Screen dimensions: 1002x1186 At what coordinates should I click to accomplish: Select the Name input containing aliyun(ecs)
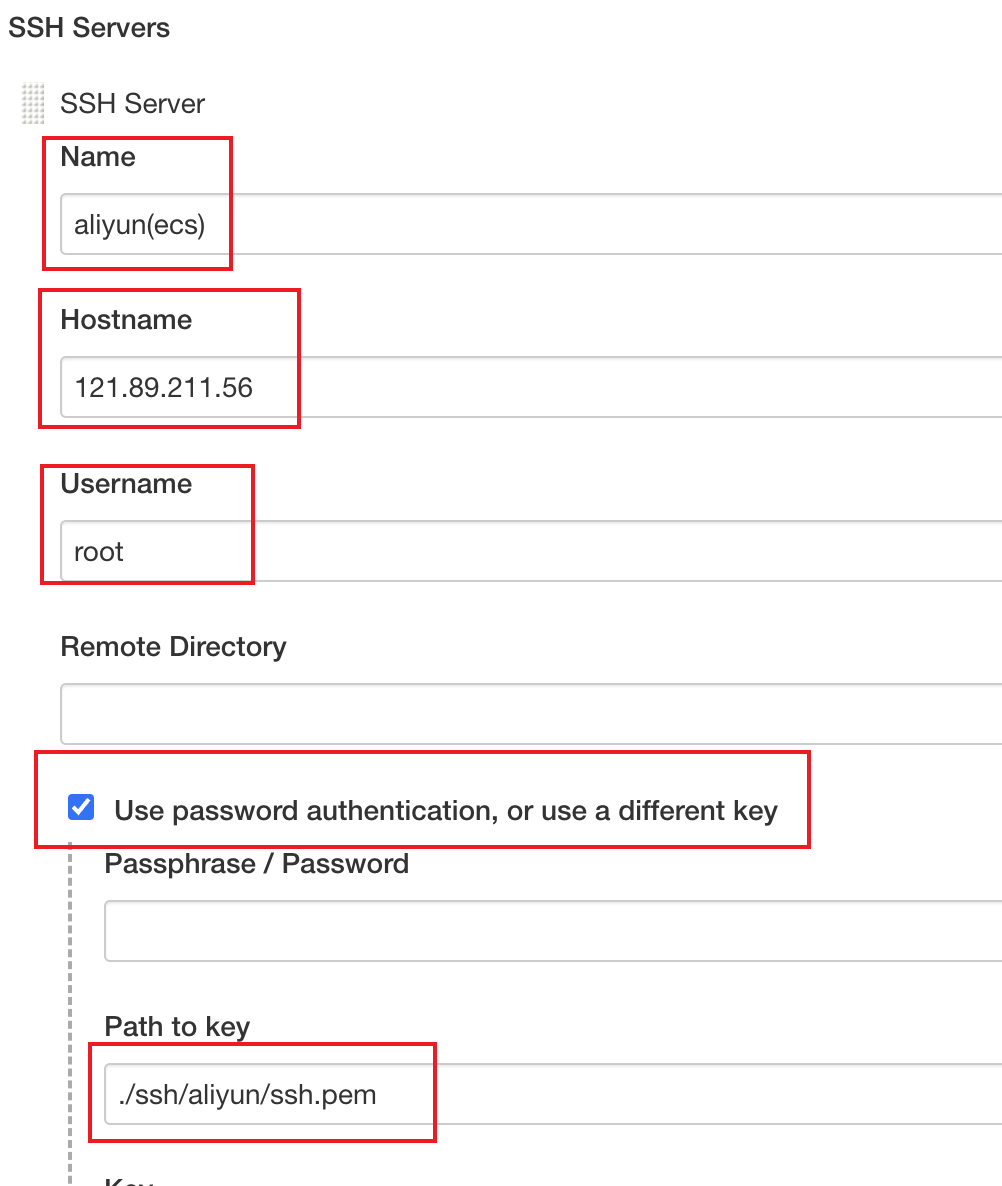point(300,224)
